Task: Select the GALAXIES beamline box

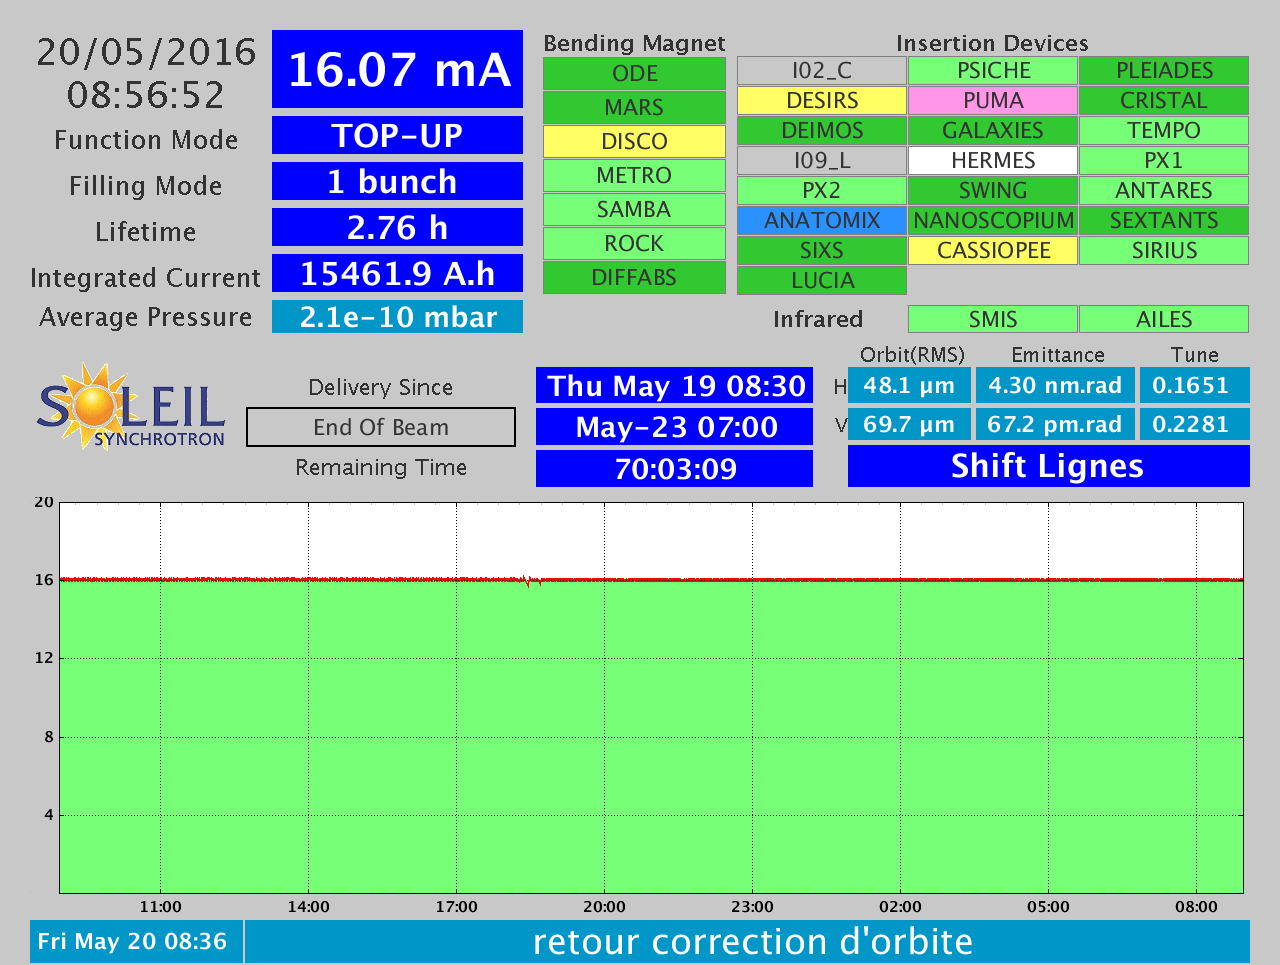Action: tap(993, 131)
